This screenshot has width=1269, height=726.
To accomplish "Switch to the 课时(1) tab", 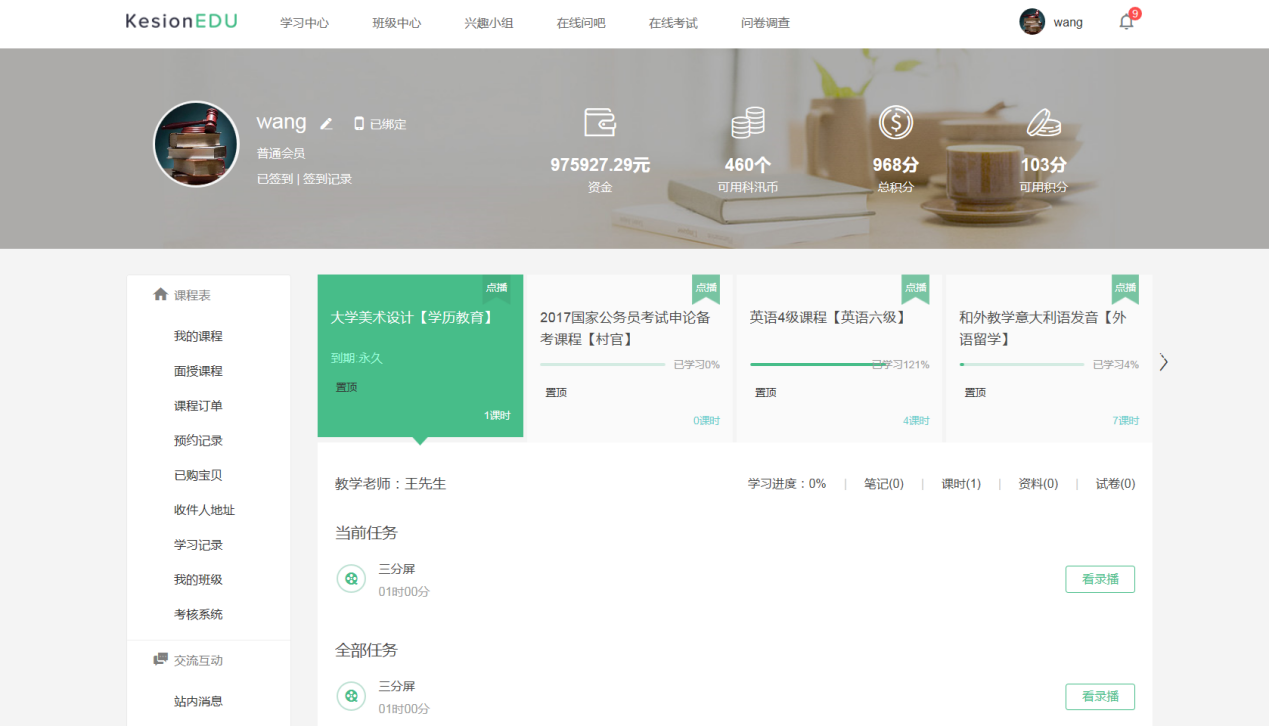I will 959,483.
